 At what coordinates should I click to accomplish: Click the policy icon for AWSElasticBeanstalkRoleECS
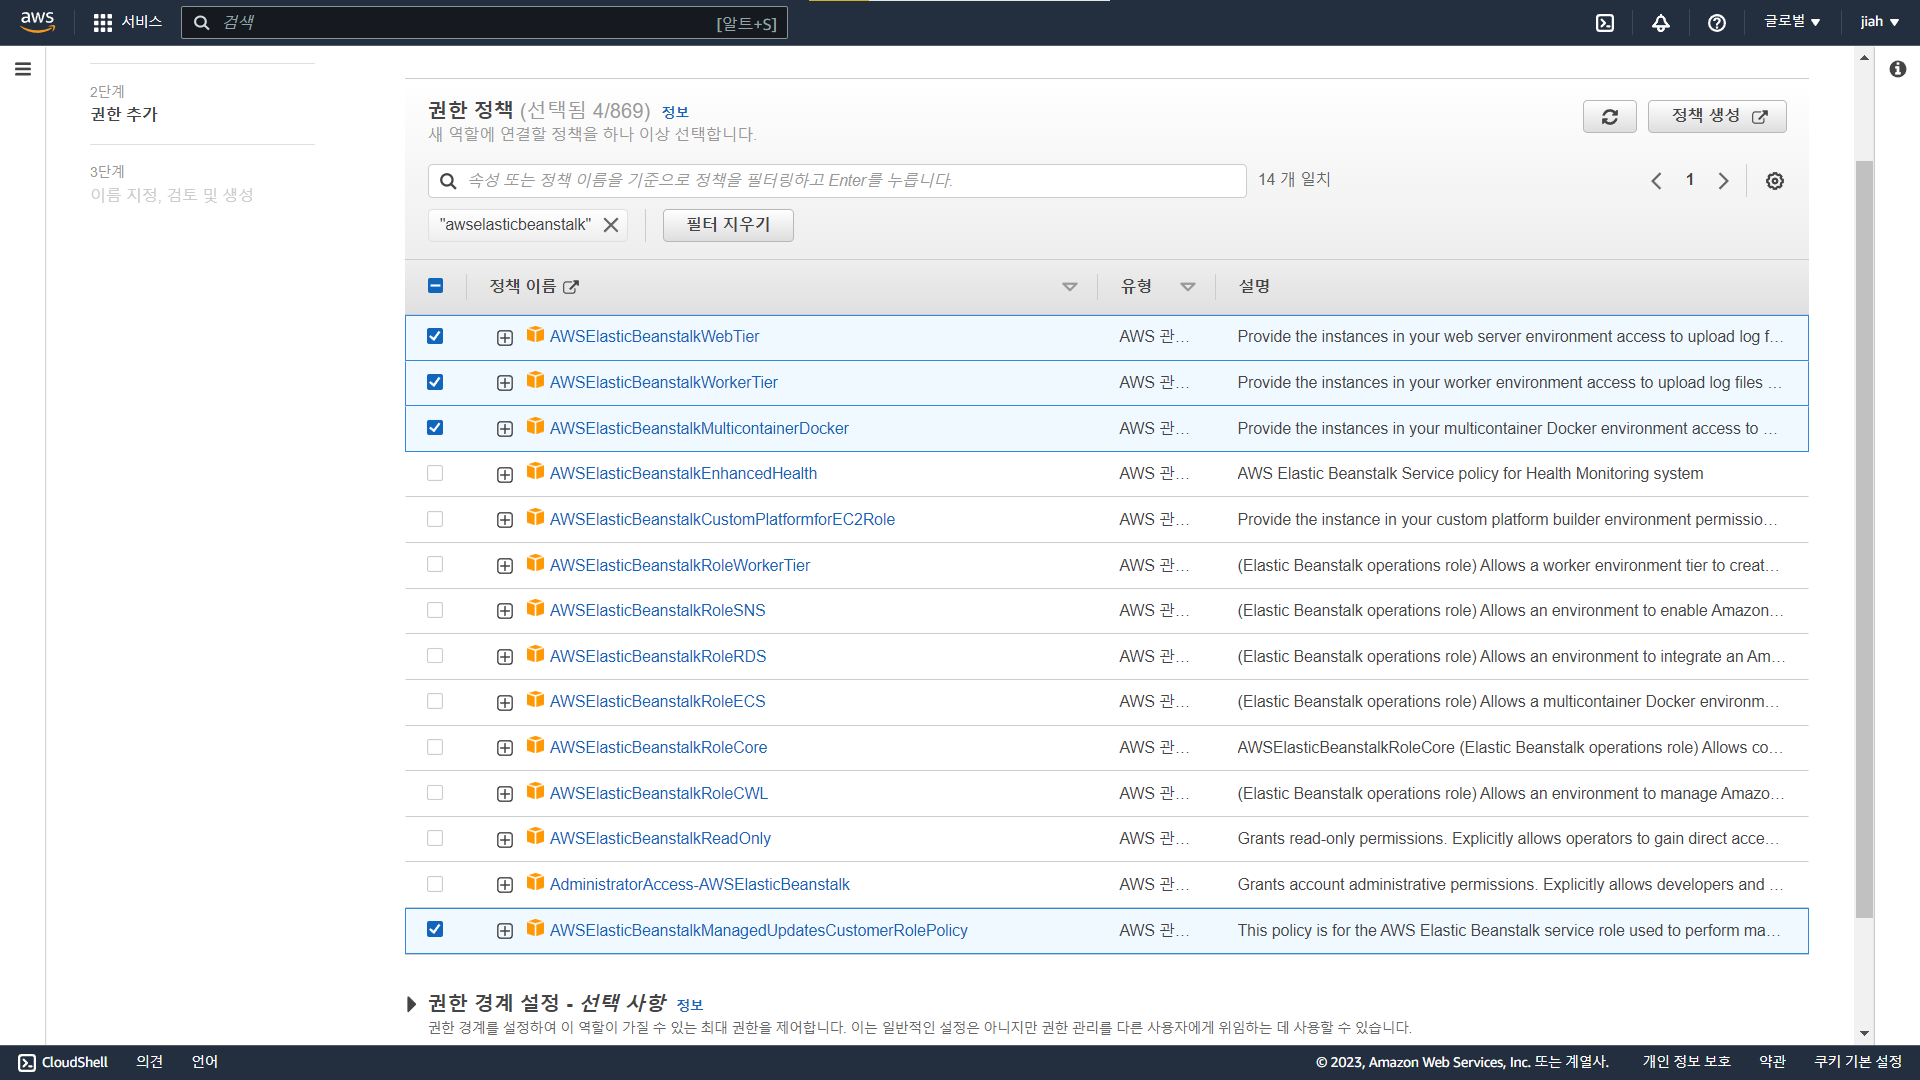click(536, 699)
